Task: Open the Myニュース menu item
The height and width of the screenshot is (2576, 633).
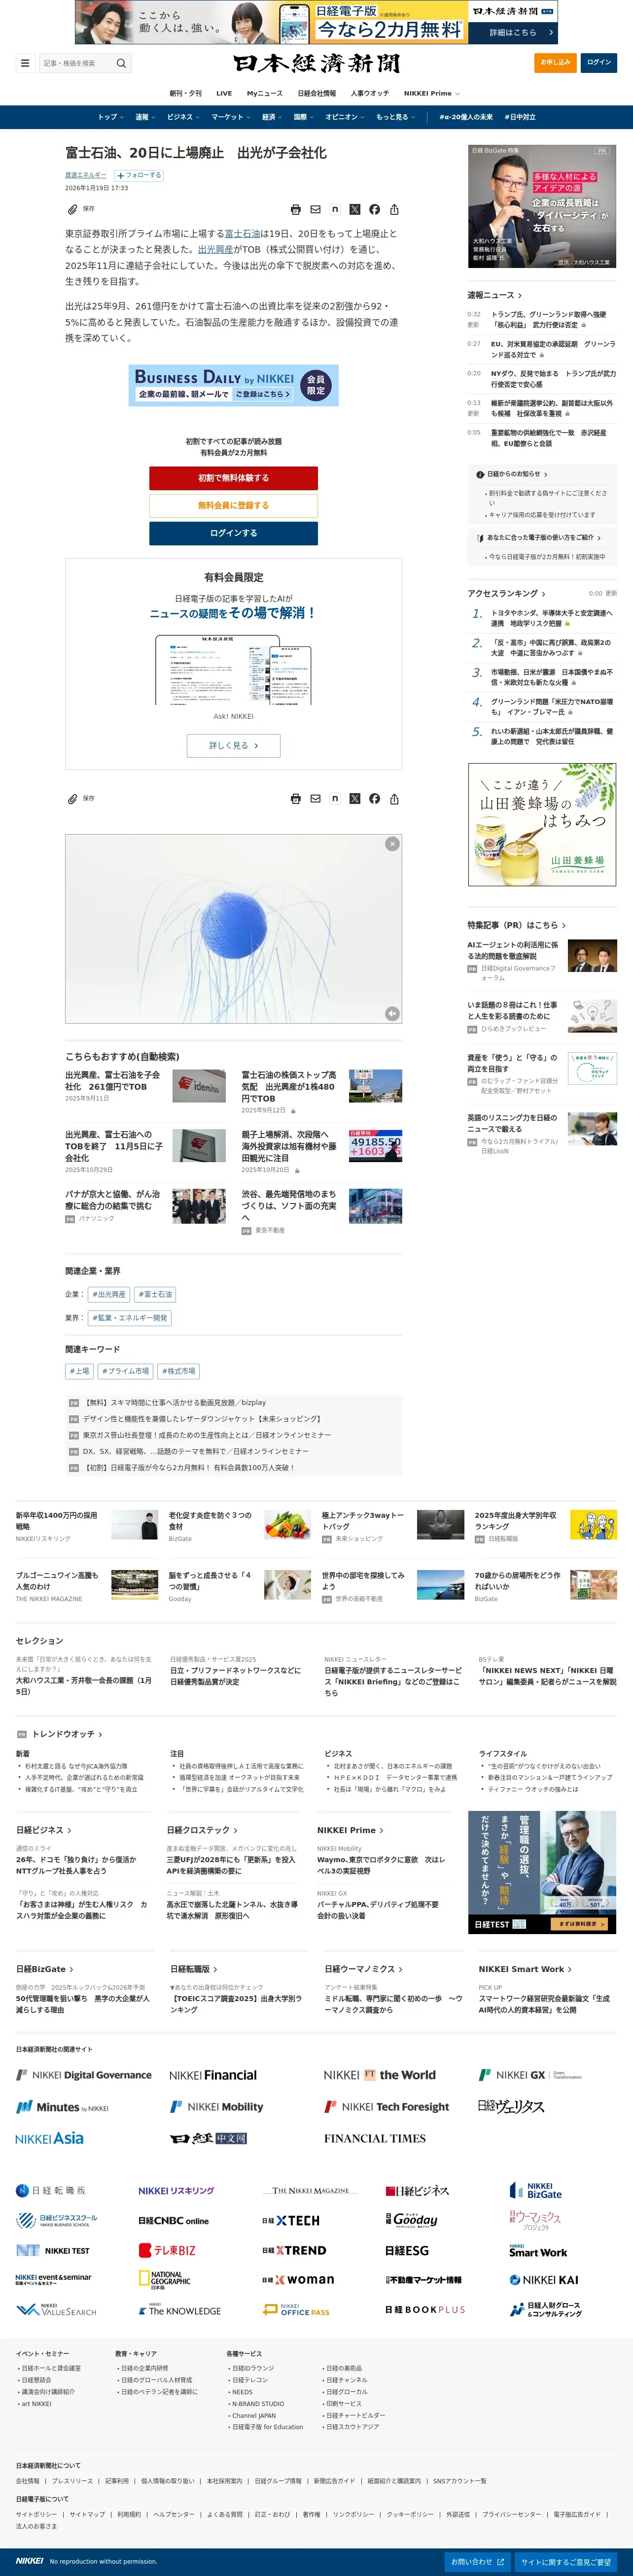Action: point(265,93)
